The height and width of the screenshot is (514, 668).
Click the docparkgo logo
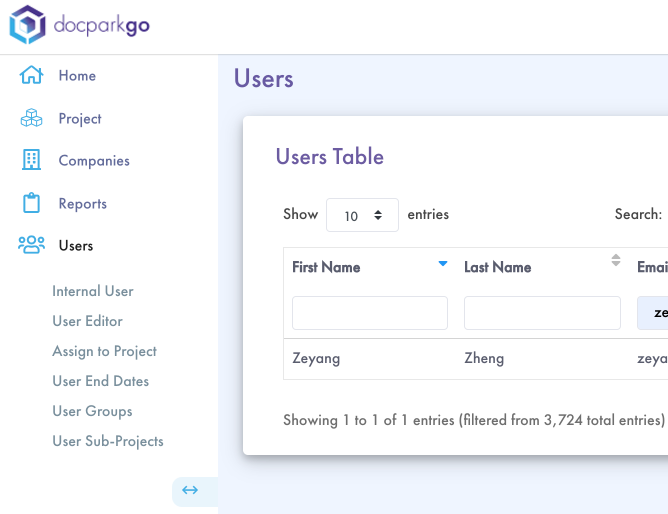80,26
